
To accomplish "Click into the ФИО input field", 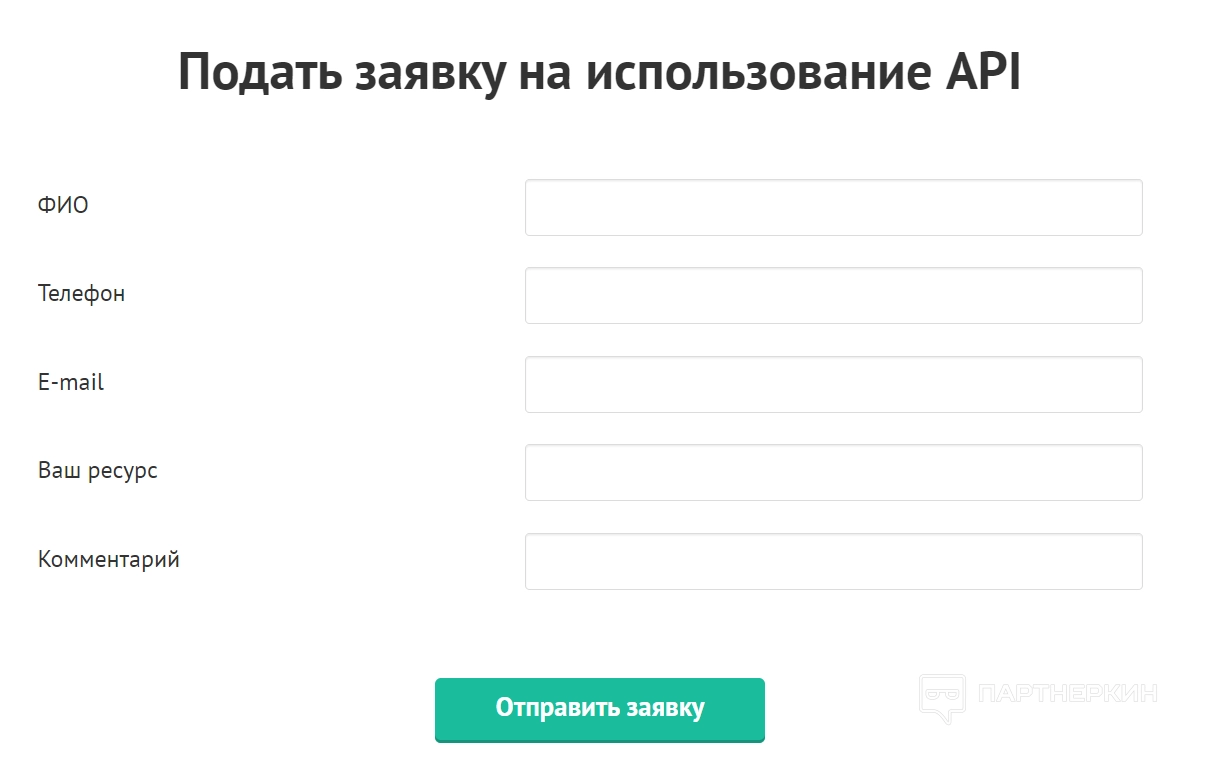I will (x=833, y=207).
